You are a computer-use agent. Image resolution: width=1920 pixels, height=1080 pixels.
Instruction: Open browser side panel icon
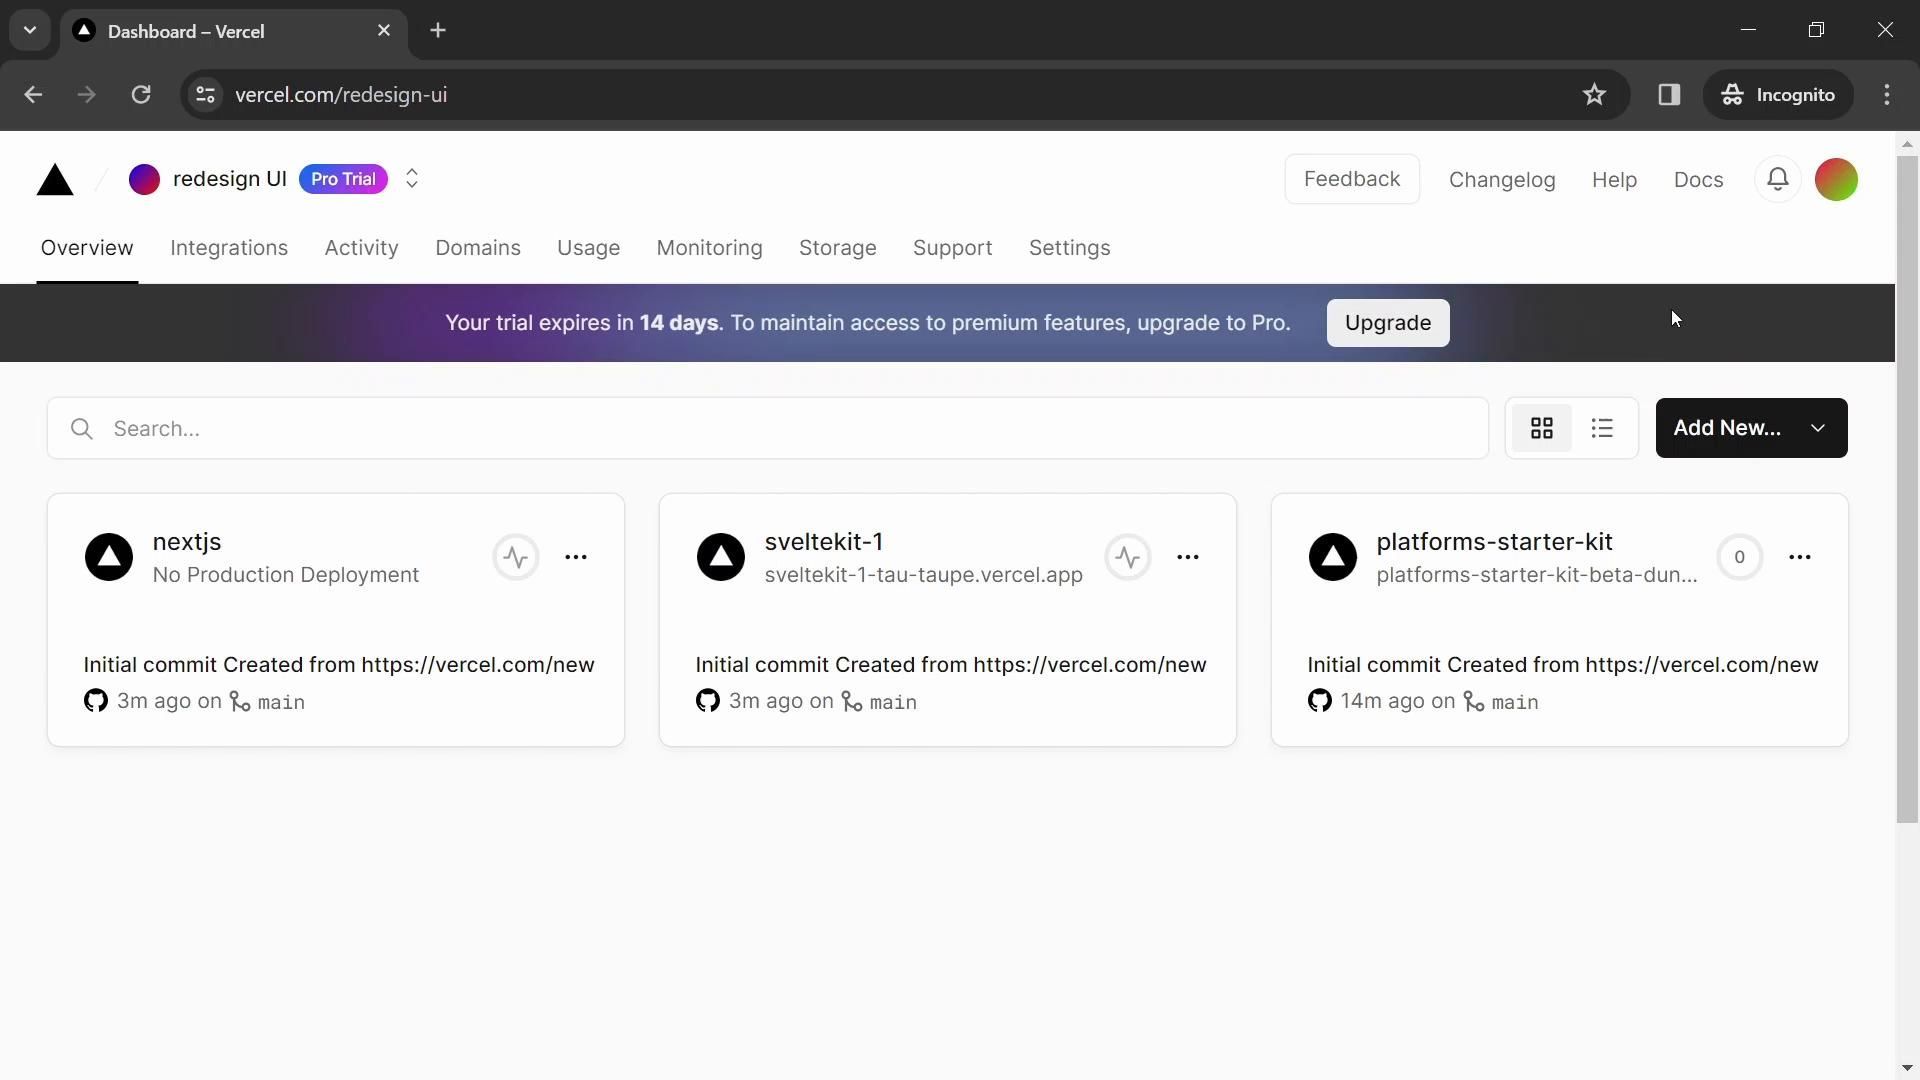tap(1669, 95)
